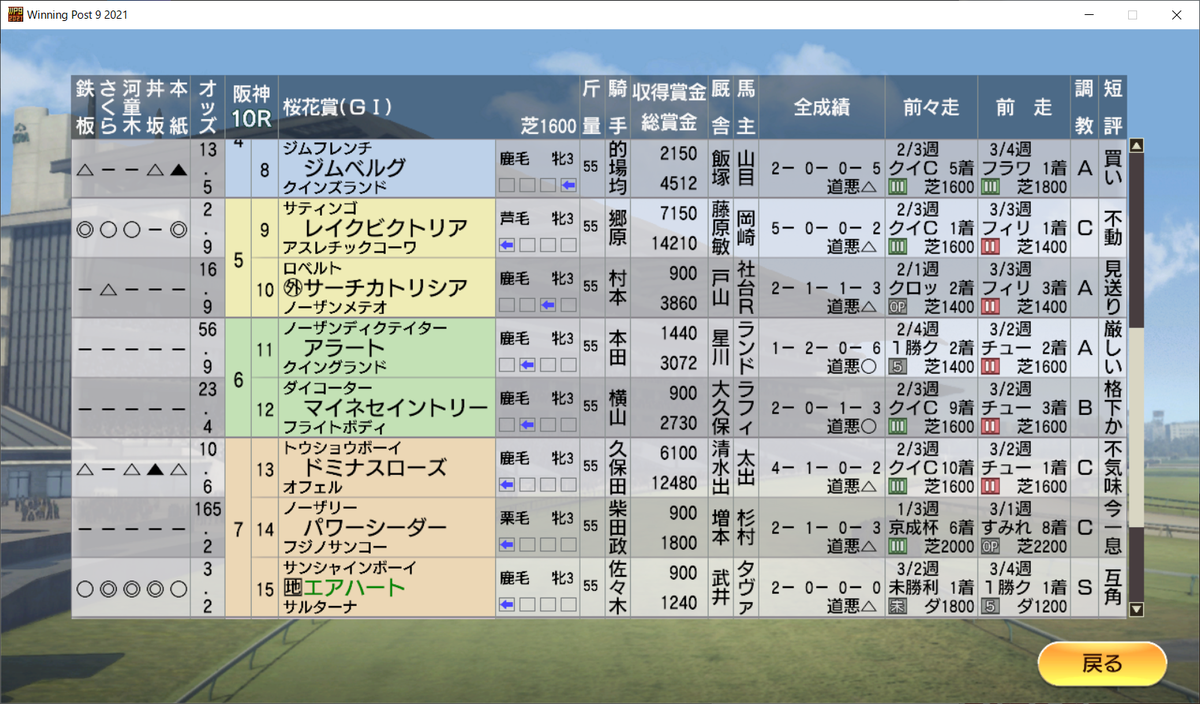This screenshot has height=704, width=1200.
Task: Click the OP badge beside すみれ 芝2200
Action: coord(990,546)
